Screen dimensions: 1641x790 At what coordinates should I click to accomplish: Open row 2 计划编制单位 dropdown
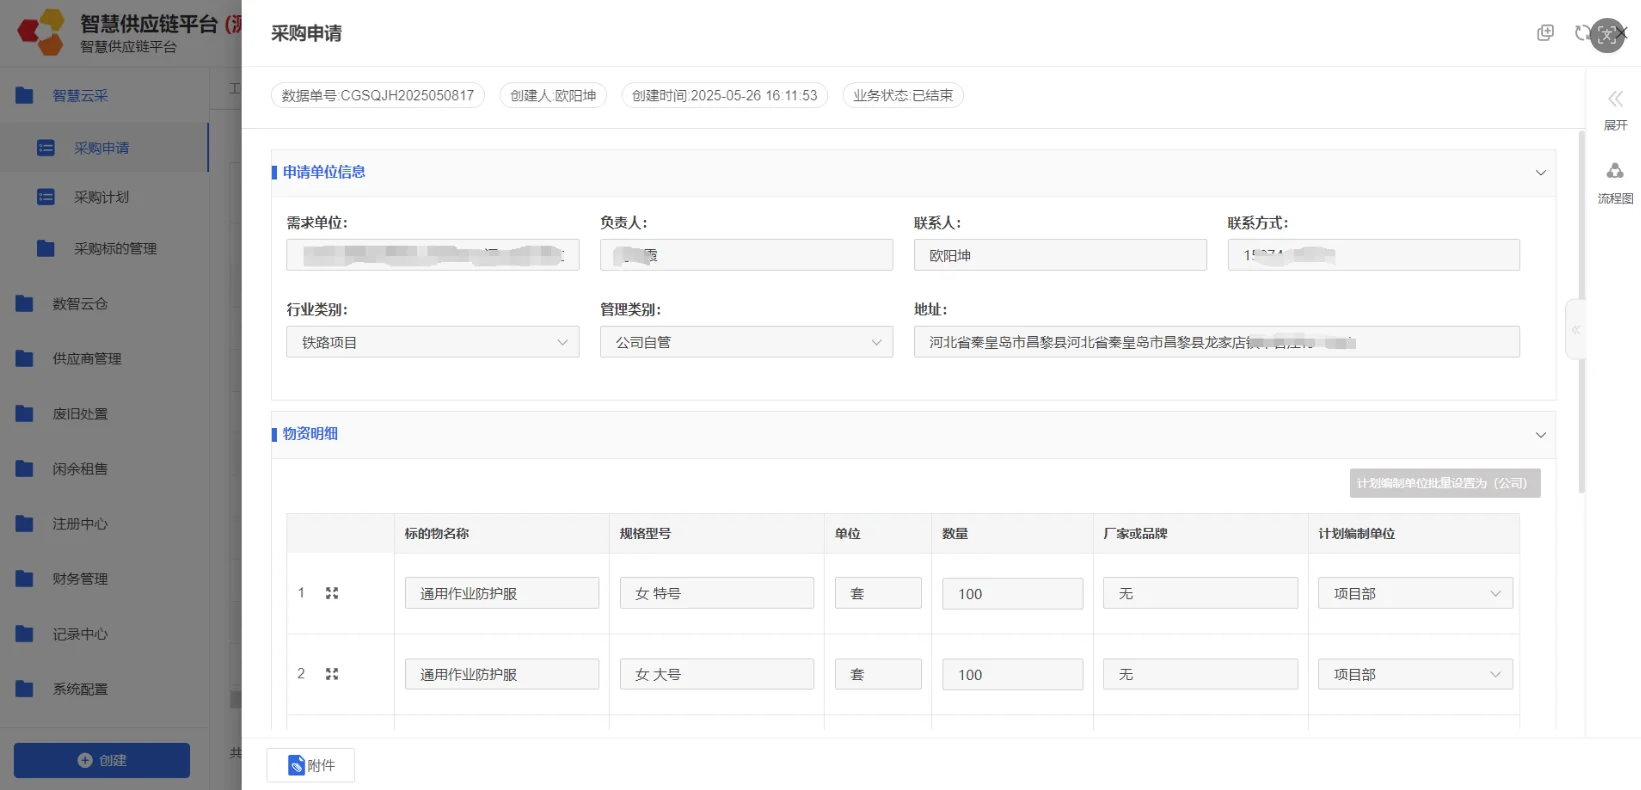pos(1415,674)
